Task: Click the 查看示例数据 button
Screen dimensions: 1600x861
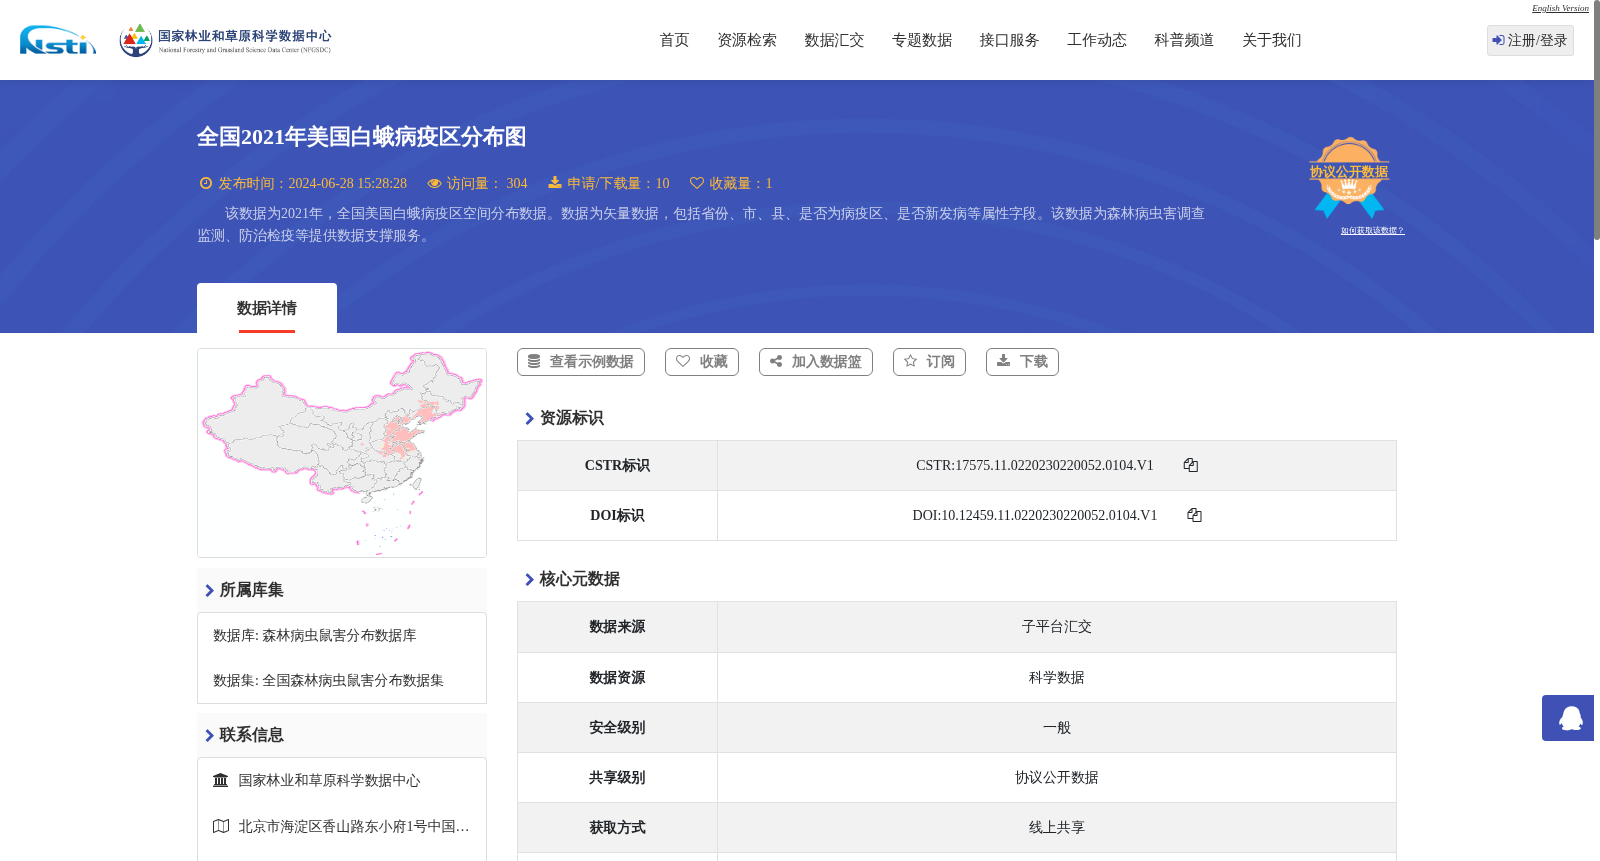Action: [x=581, y=362]
